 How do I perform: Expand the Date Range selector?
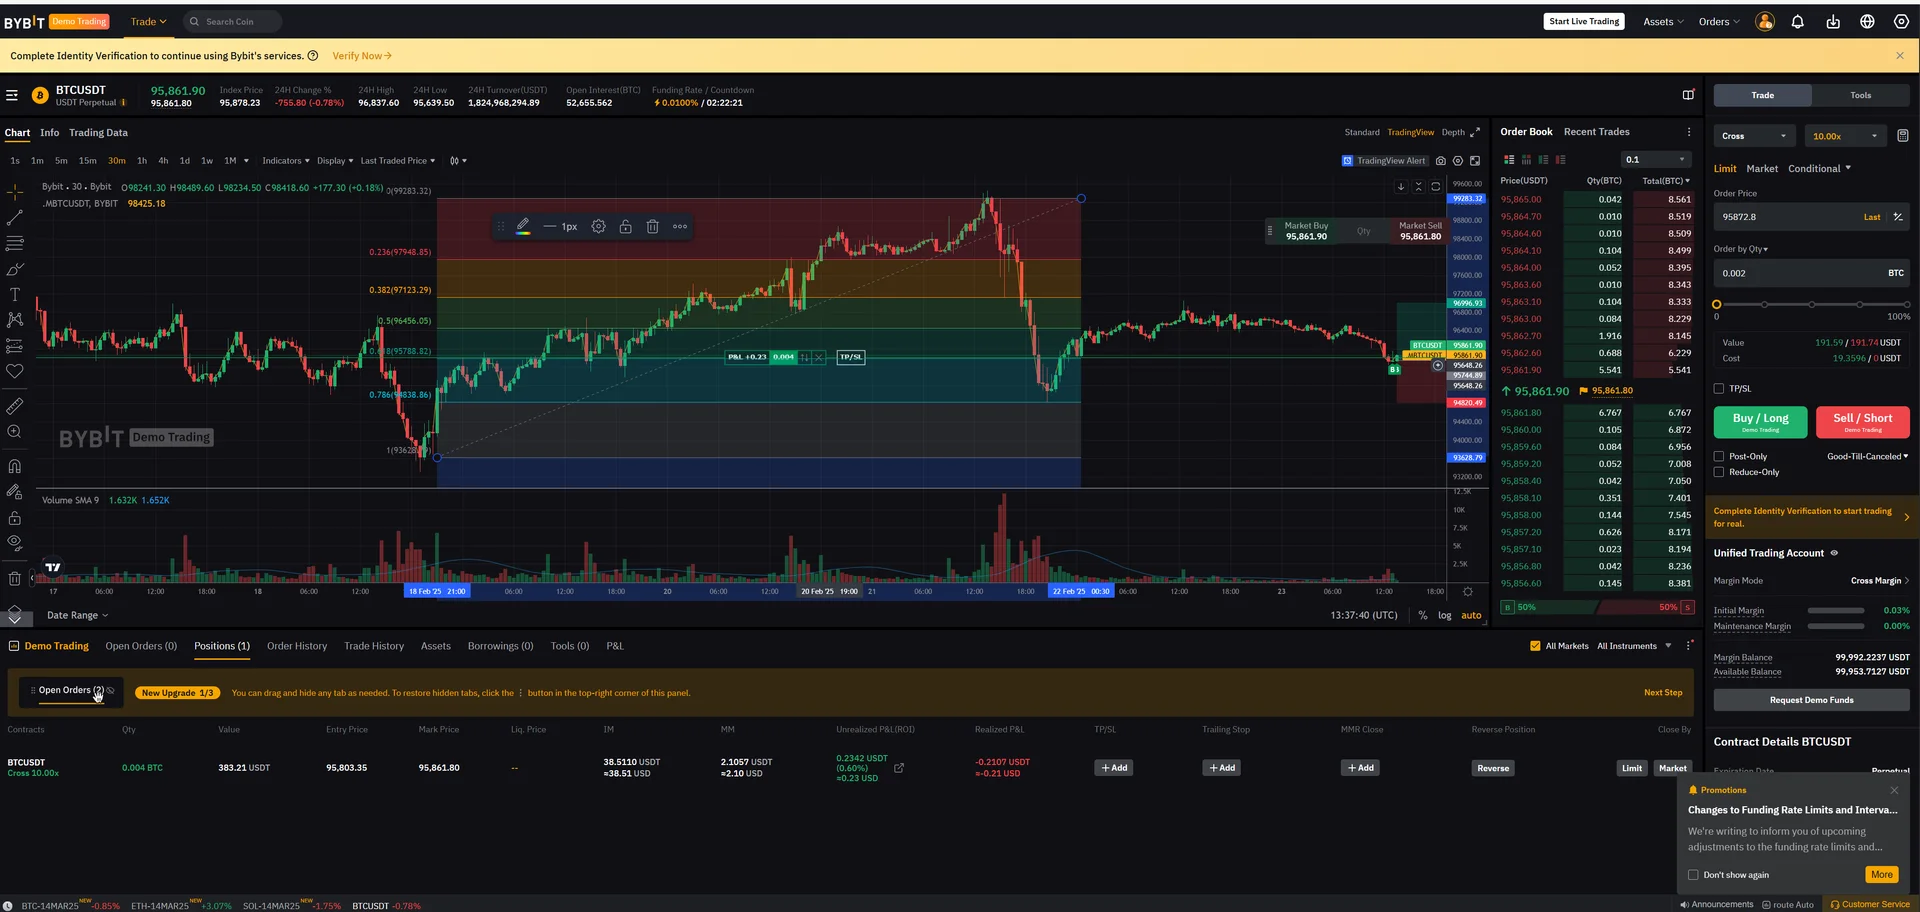click(78, 616)
